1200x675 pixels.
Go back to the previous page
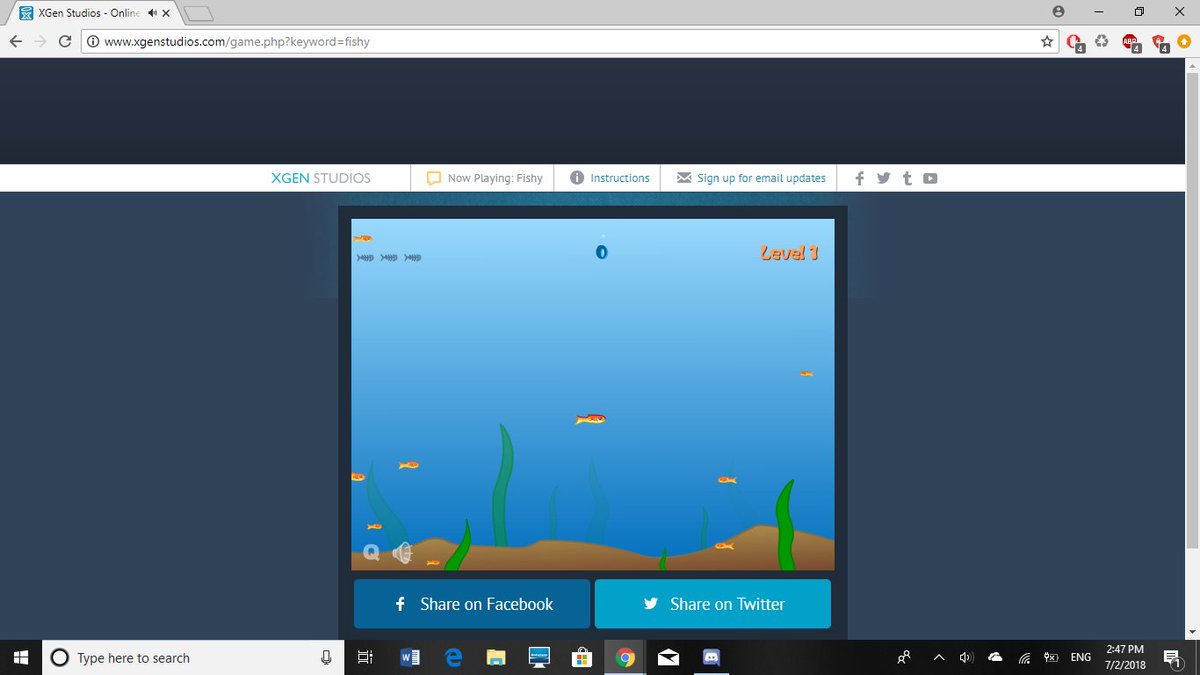tap(15, 41)
